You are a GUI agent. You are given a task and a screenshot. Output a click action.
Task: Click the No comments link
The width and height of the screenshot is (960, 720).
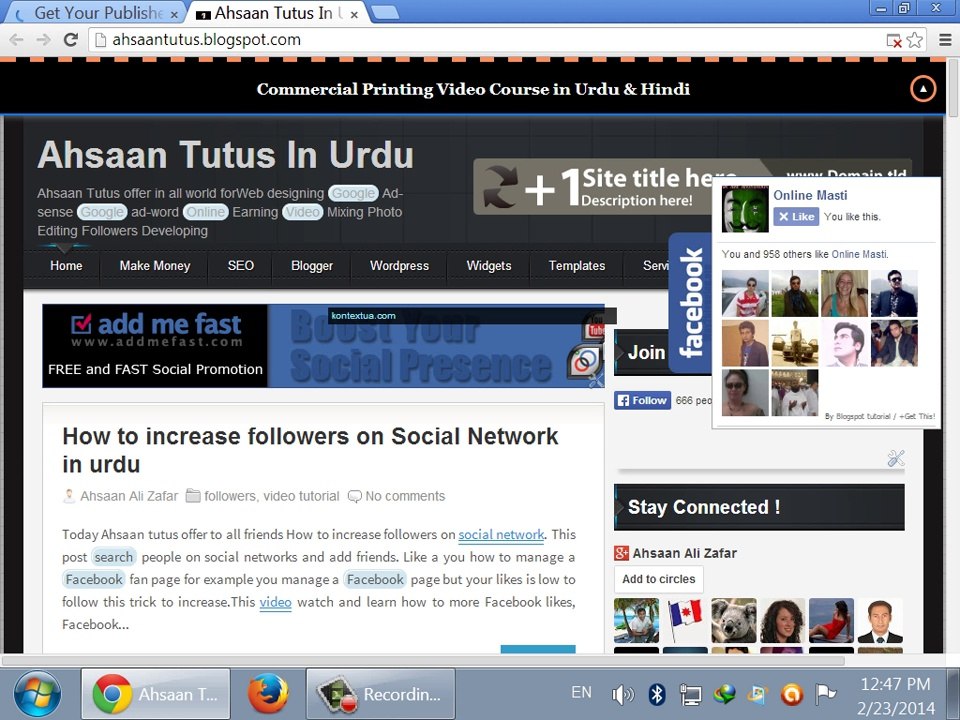405,496
